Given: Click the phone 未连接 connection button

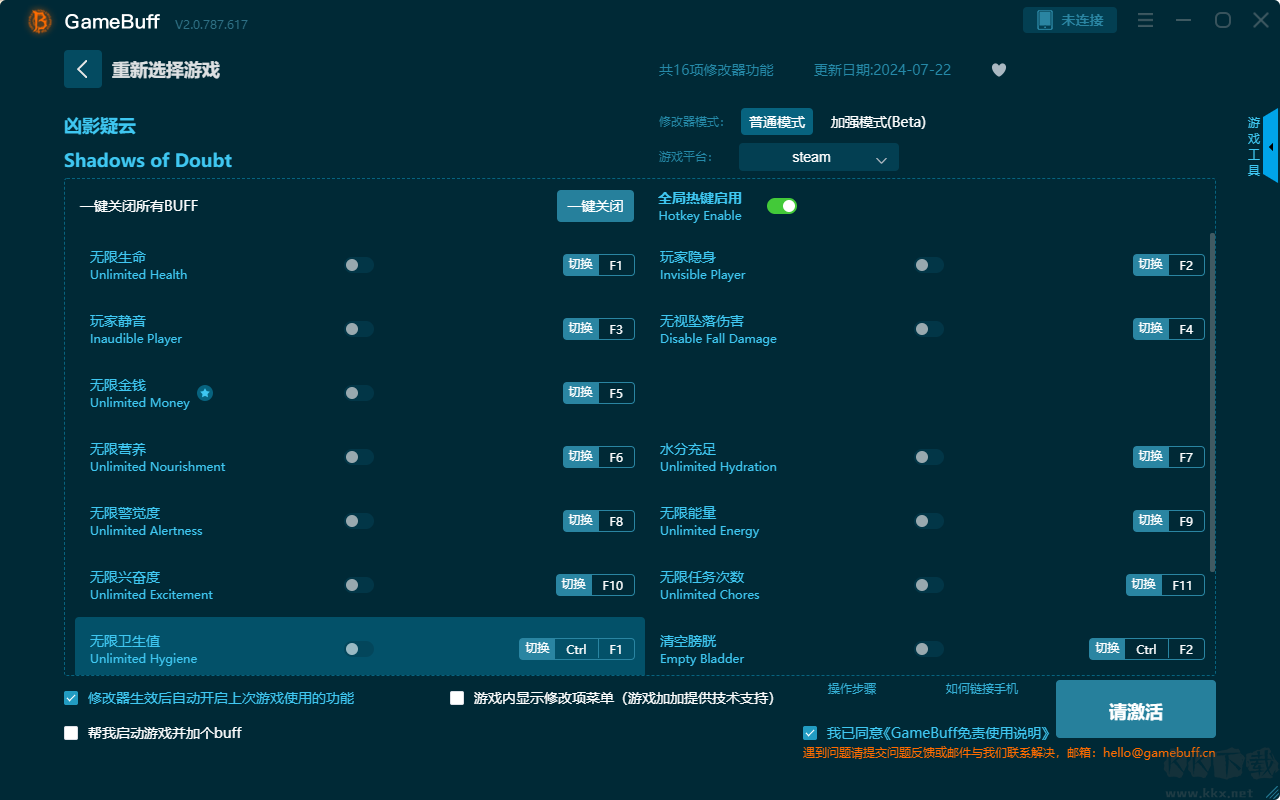Looking at the screenshot, I should (1070, 20).
